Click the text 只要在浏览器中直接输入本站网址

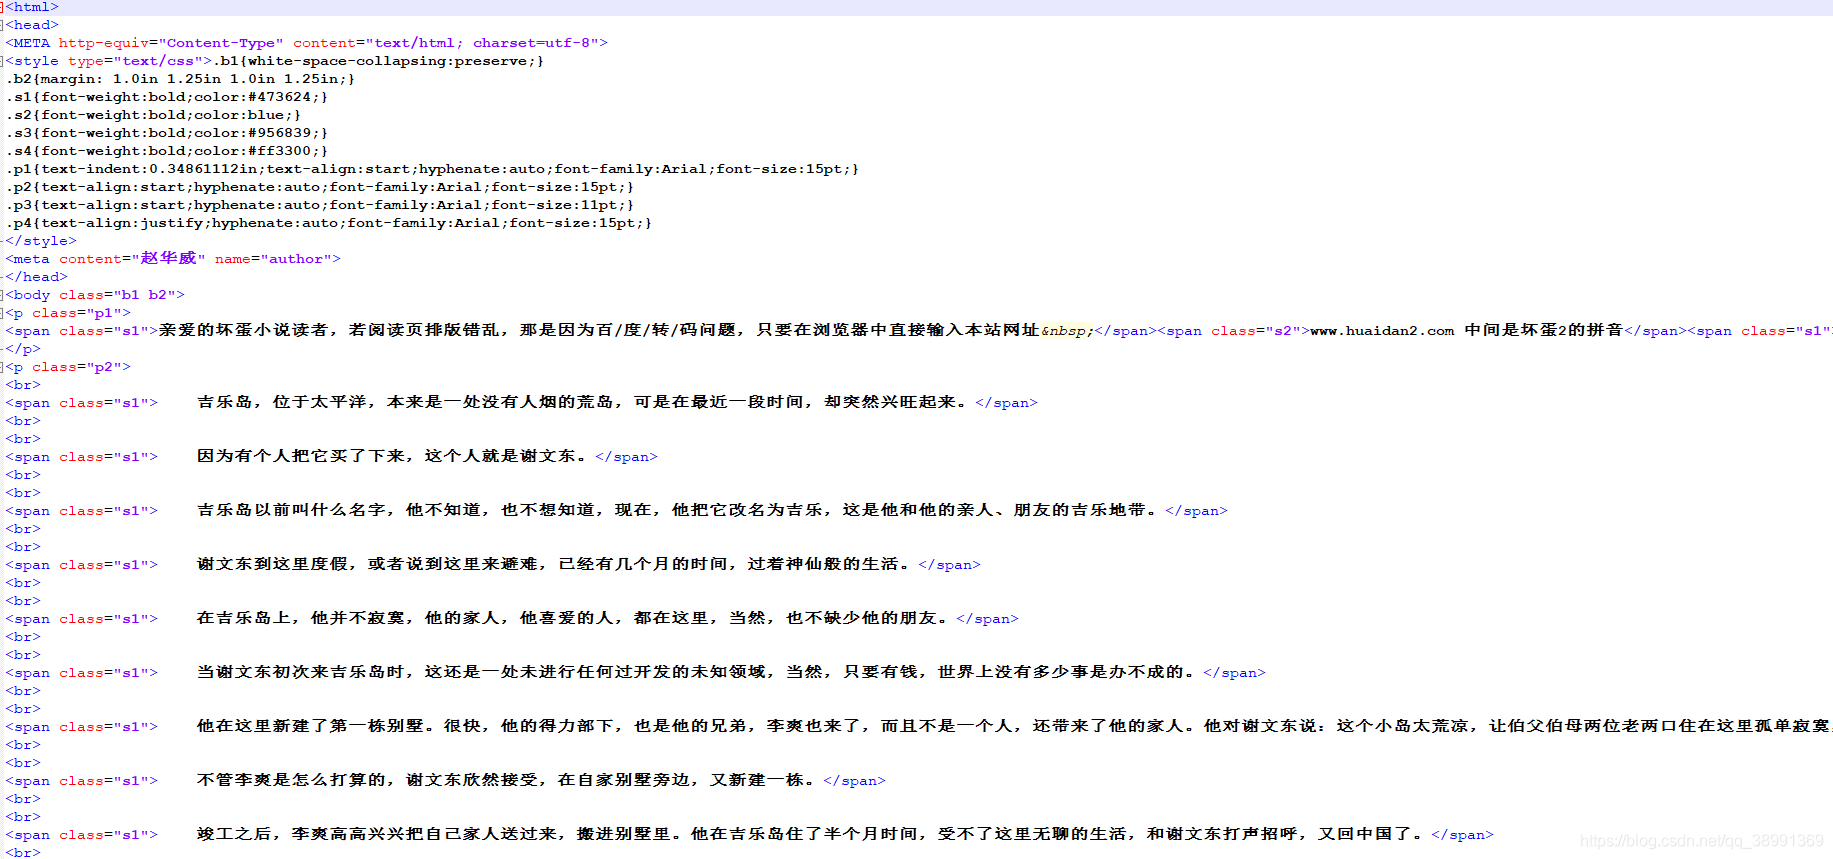tap(898, 330)
